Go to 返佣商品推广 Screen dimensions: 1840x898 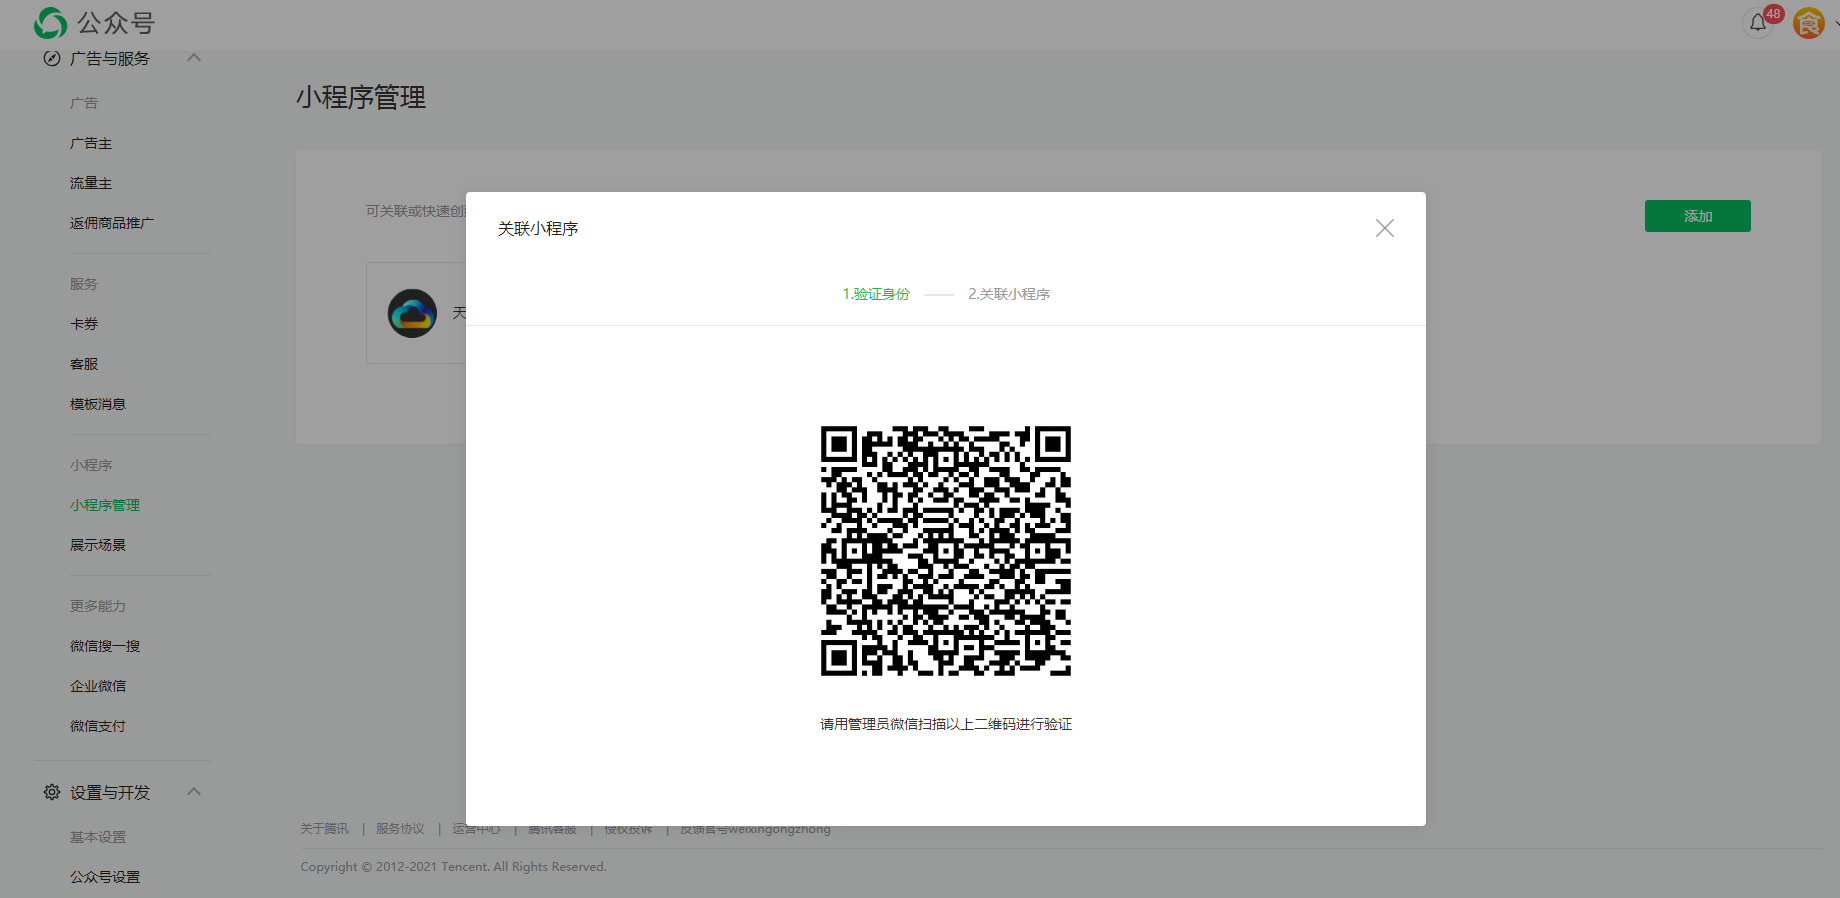click(x=112, y=223)
